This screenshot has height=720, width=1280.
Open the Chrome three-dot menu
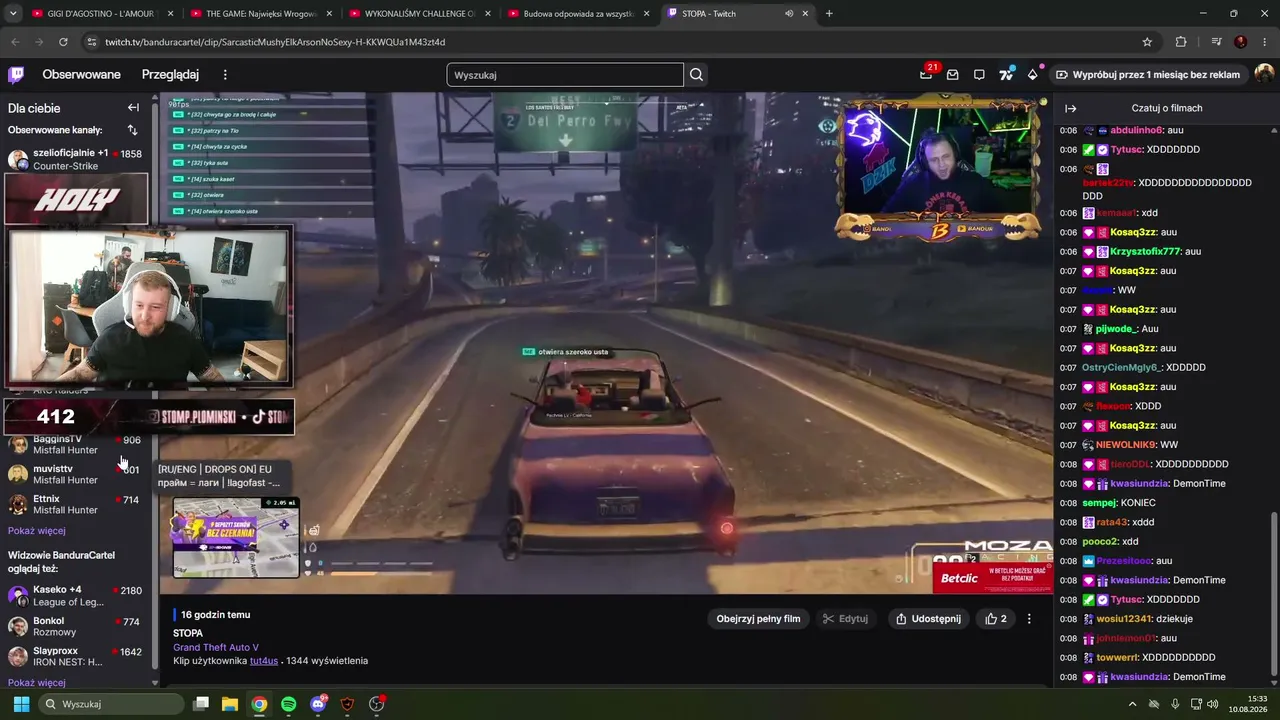click(x=1265, y=42)
